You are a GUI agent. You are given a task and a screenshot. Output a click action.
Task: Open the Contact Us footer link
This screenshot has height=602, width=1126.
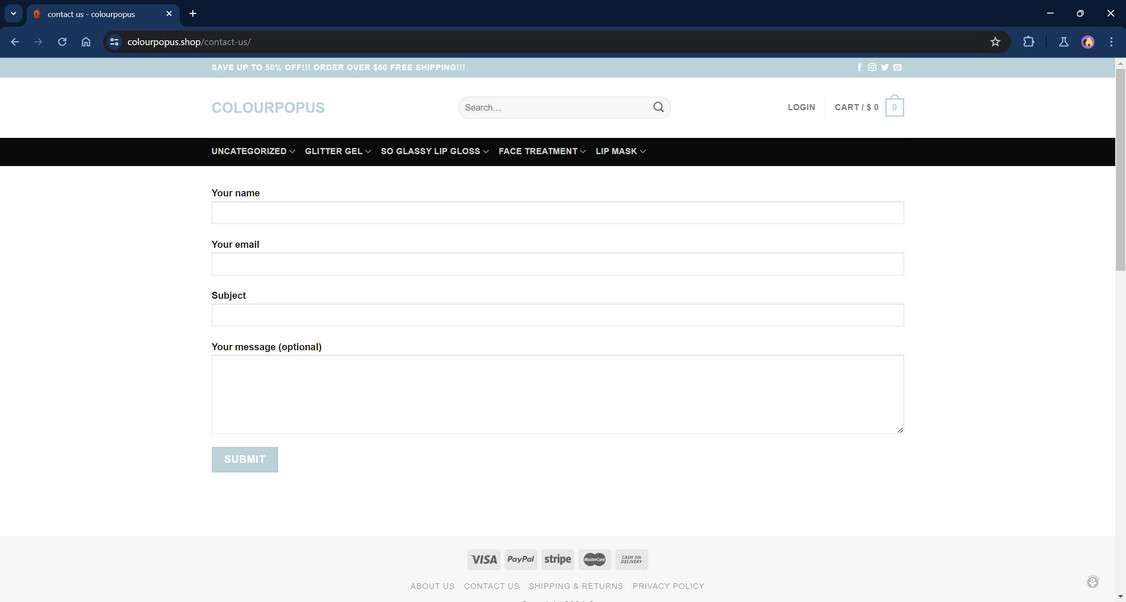[491, 586]
